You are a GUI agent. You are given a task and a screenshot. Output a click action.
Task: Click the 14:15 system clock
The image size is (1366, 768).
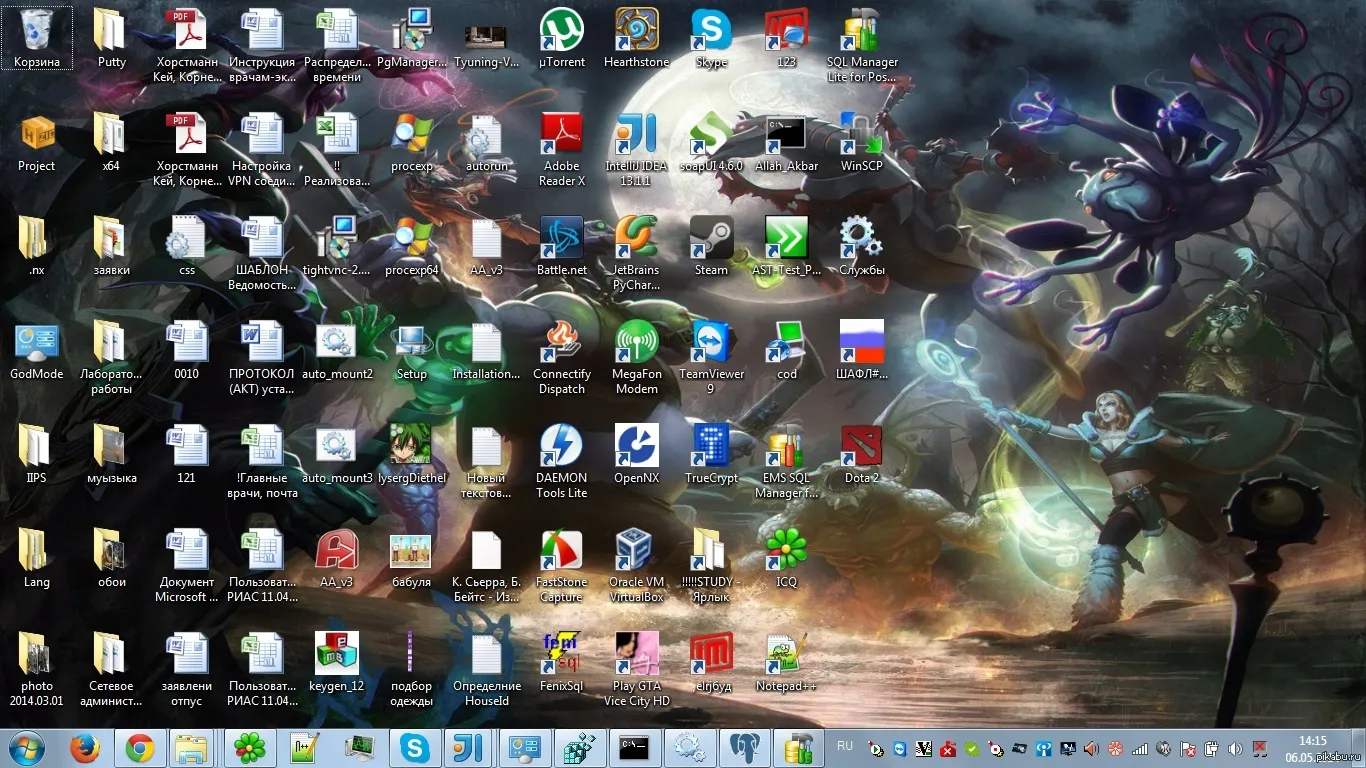pyautogui.click(x=1314, y=741)
